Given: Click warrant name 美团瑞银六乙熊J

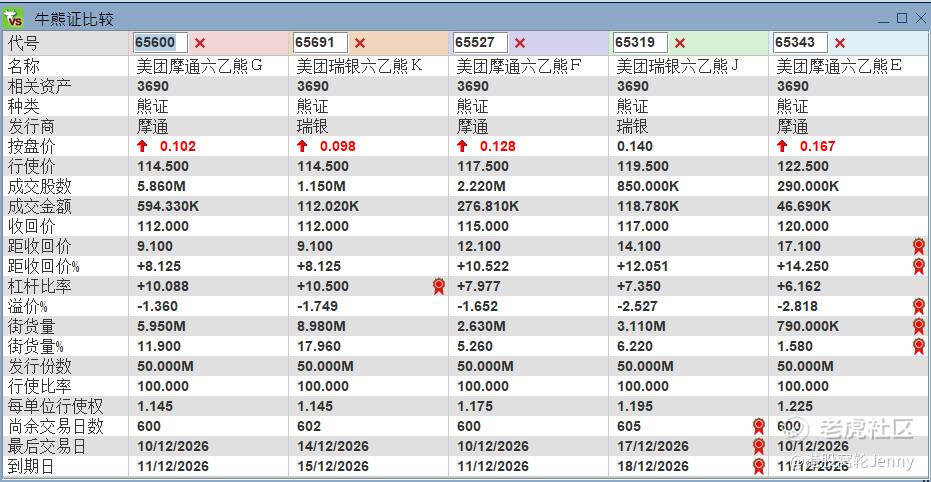Looking at the screenshot, I should pos(677,66).
